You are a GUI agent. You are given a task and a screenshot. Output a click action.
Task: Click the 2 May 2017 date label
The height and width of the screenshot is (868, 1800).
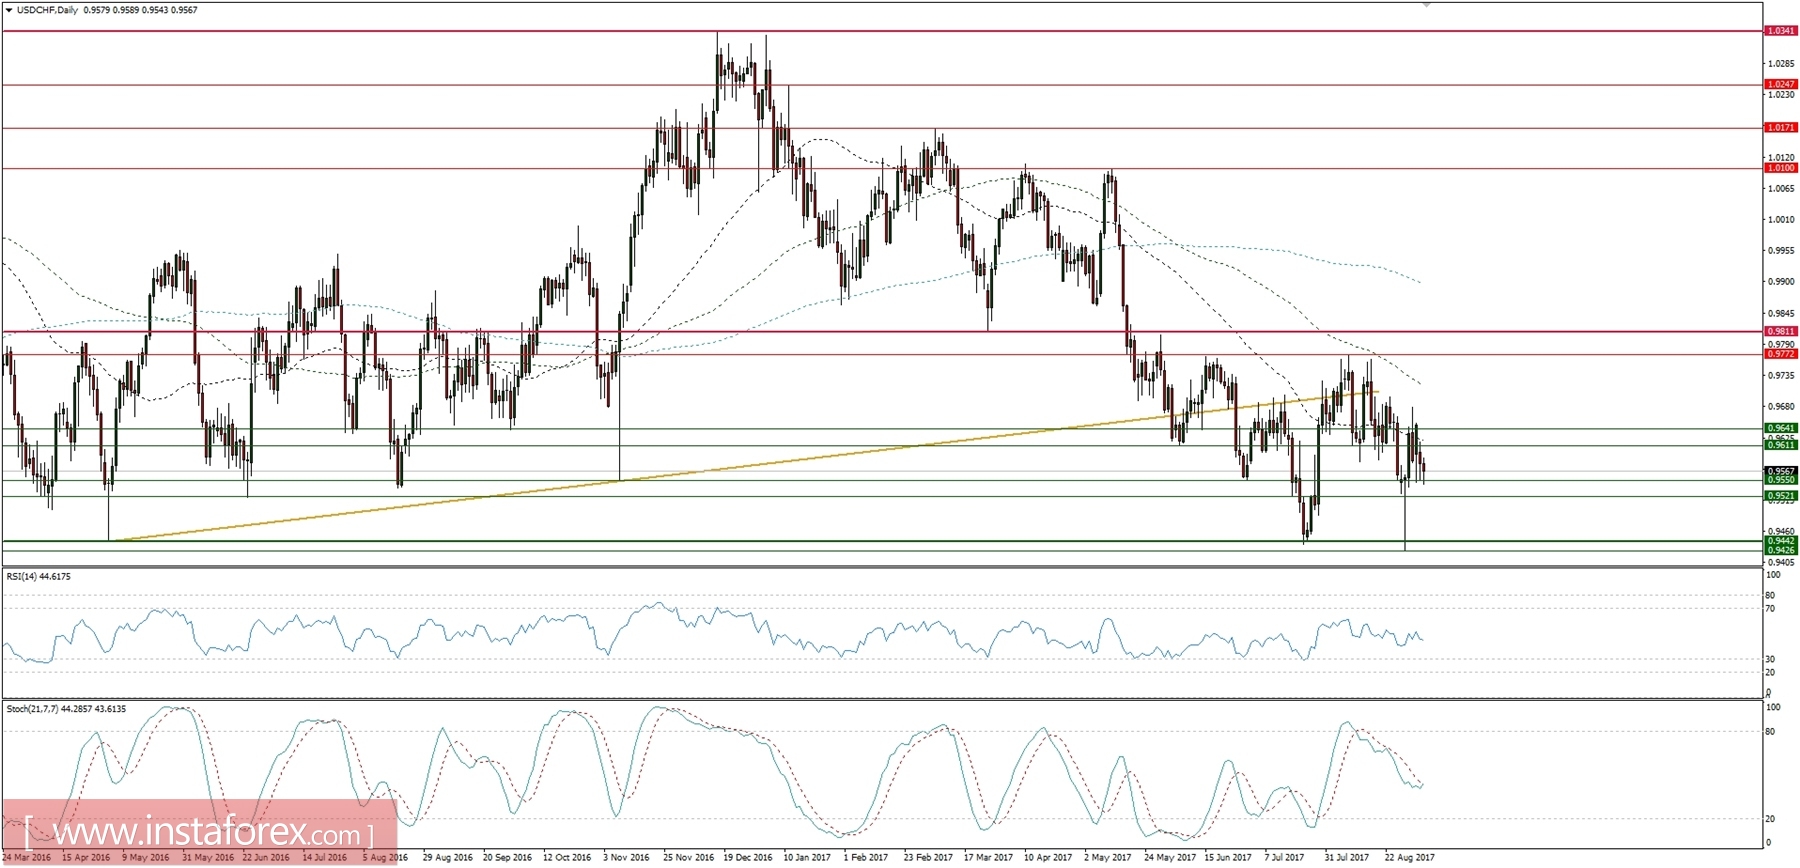[1107, 858]
